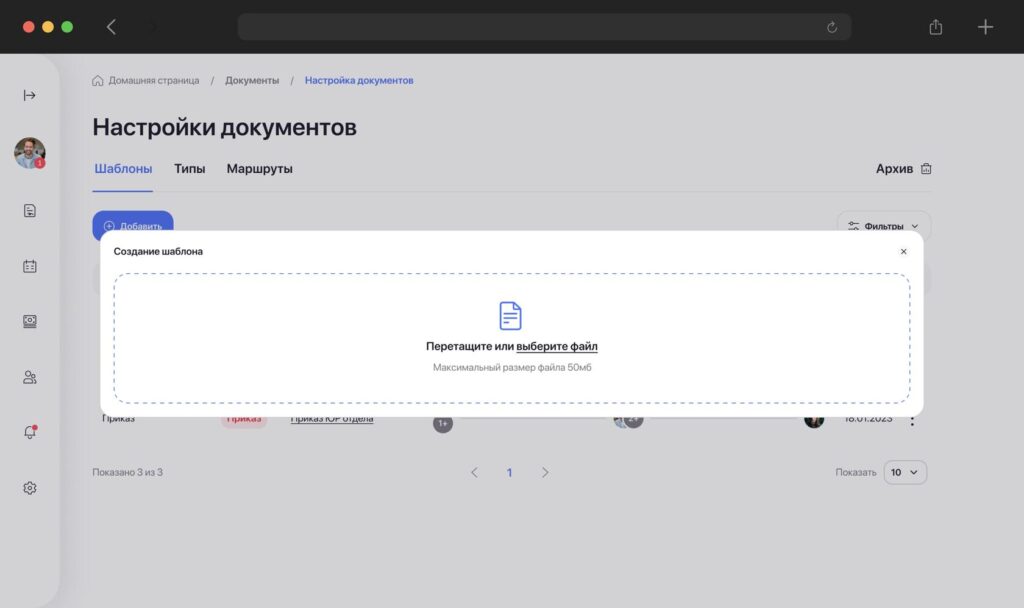Screen dimensions: 1024x608
Task: Collapse the left sidebar with the arrow icon
Action: click(x=29, y=95)
